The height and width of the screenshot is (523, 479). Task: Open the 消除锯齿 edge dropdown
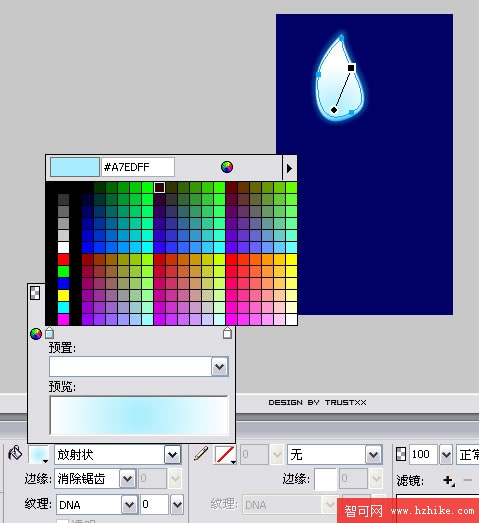pyautogui.click(x=127, y=479)
